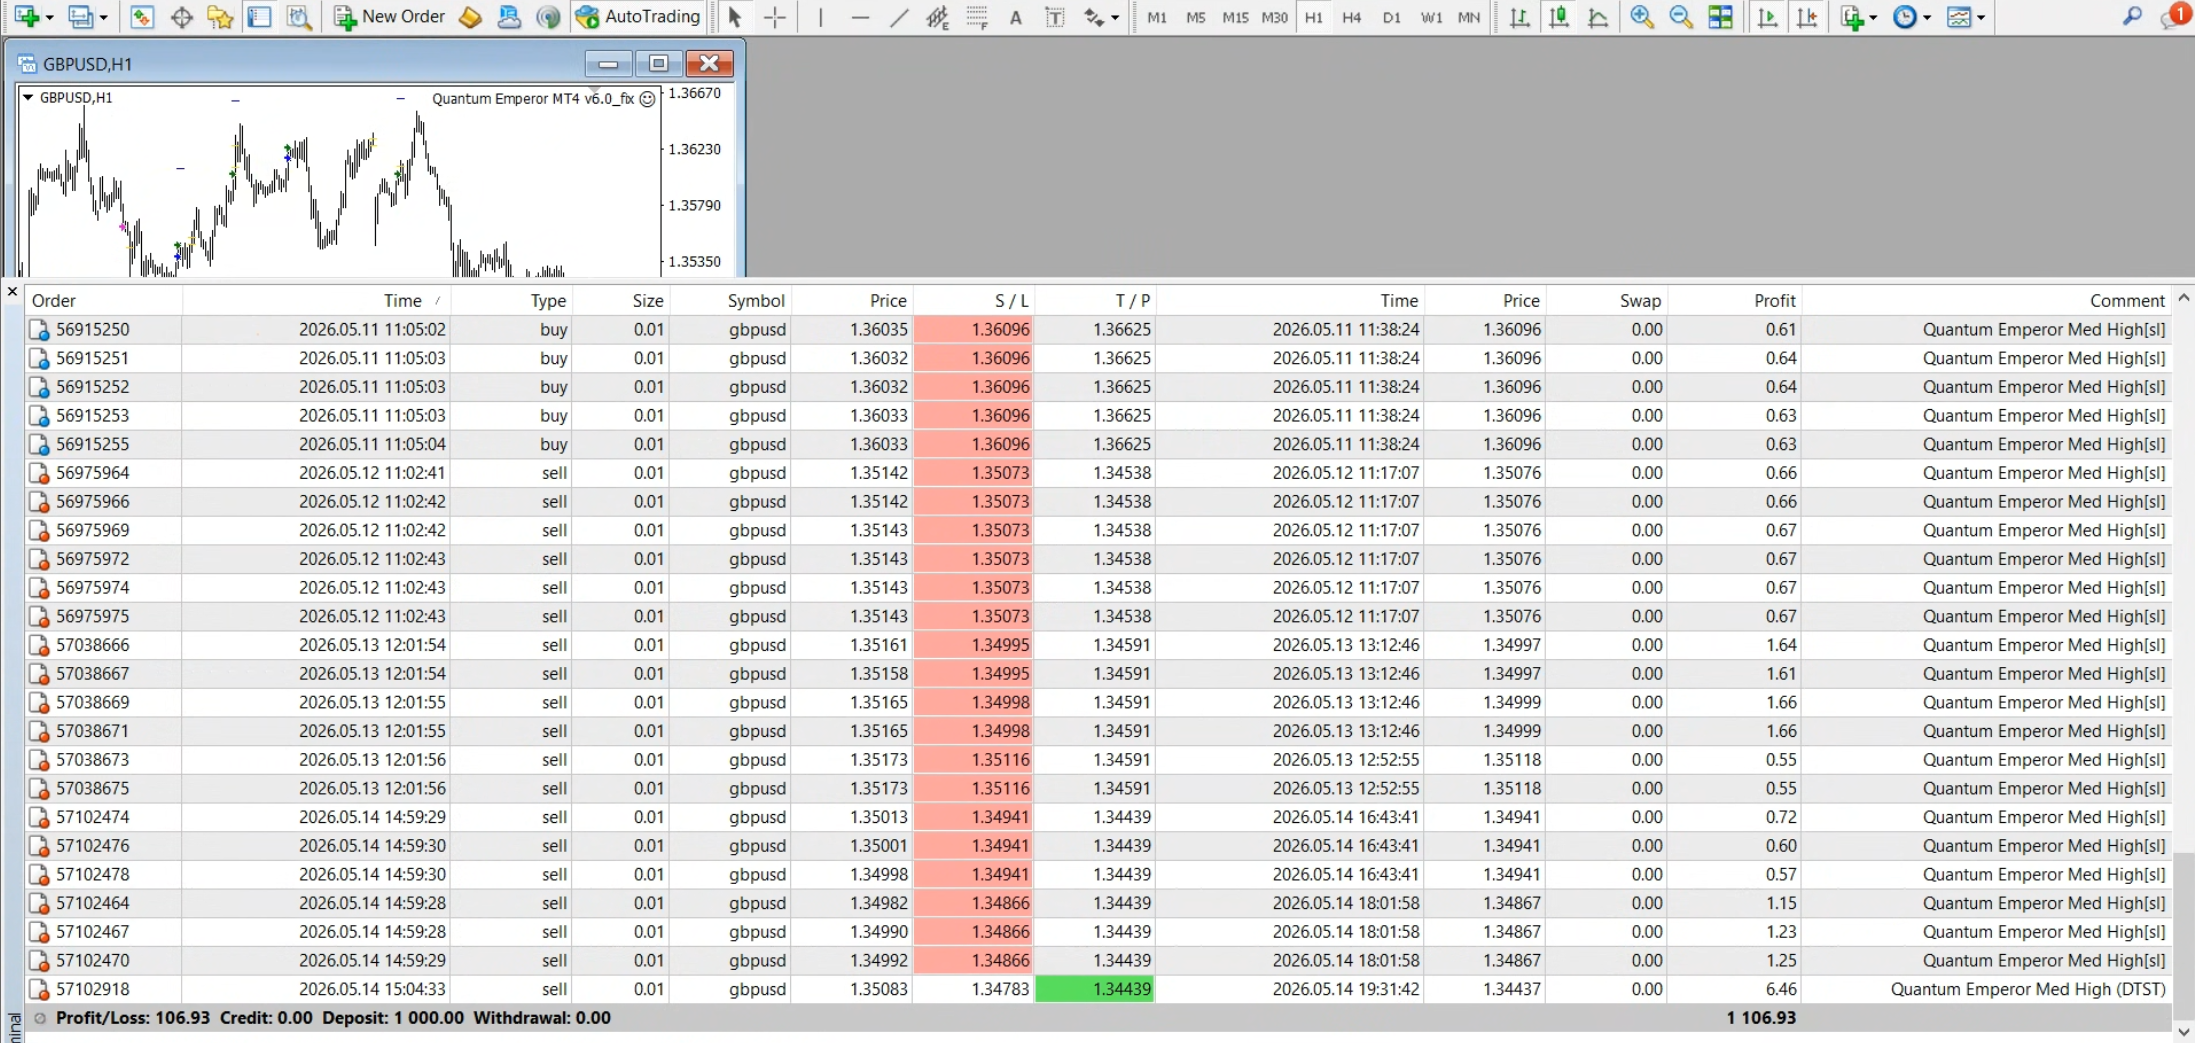This screenshot has width=2195, height=1043.
Task: Click the history scrollbar down arrow
Action: [x=2184, y=1031]
